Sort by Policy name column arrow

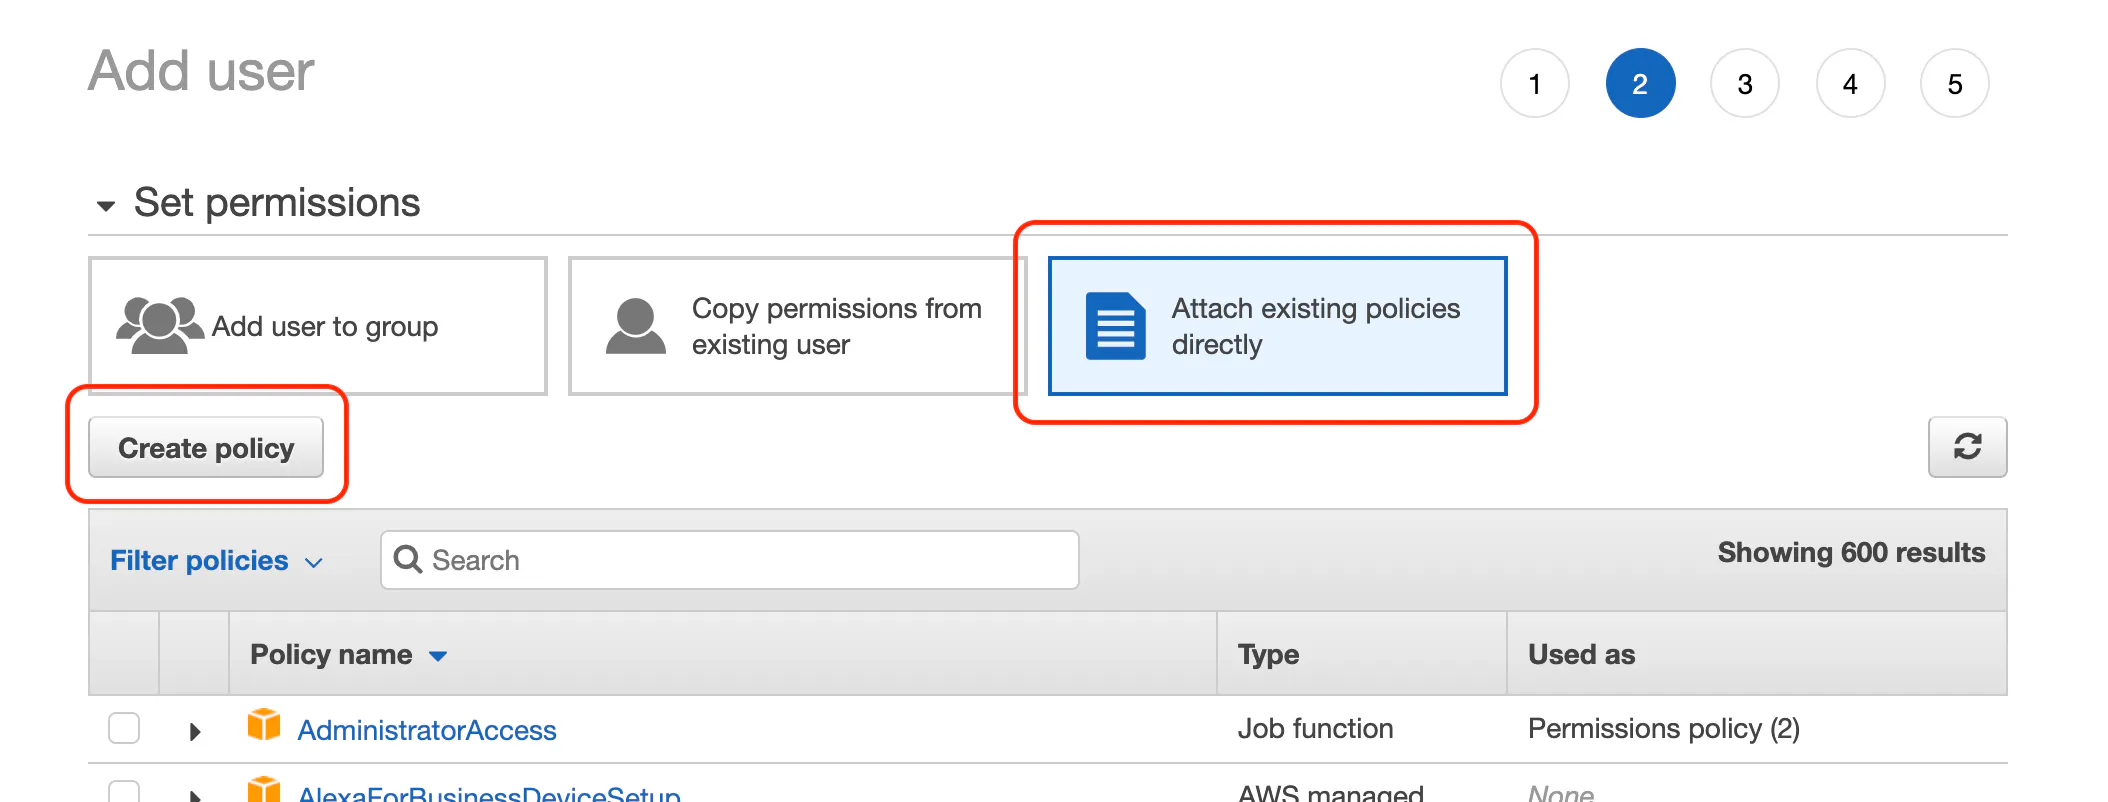438,656
